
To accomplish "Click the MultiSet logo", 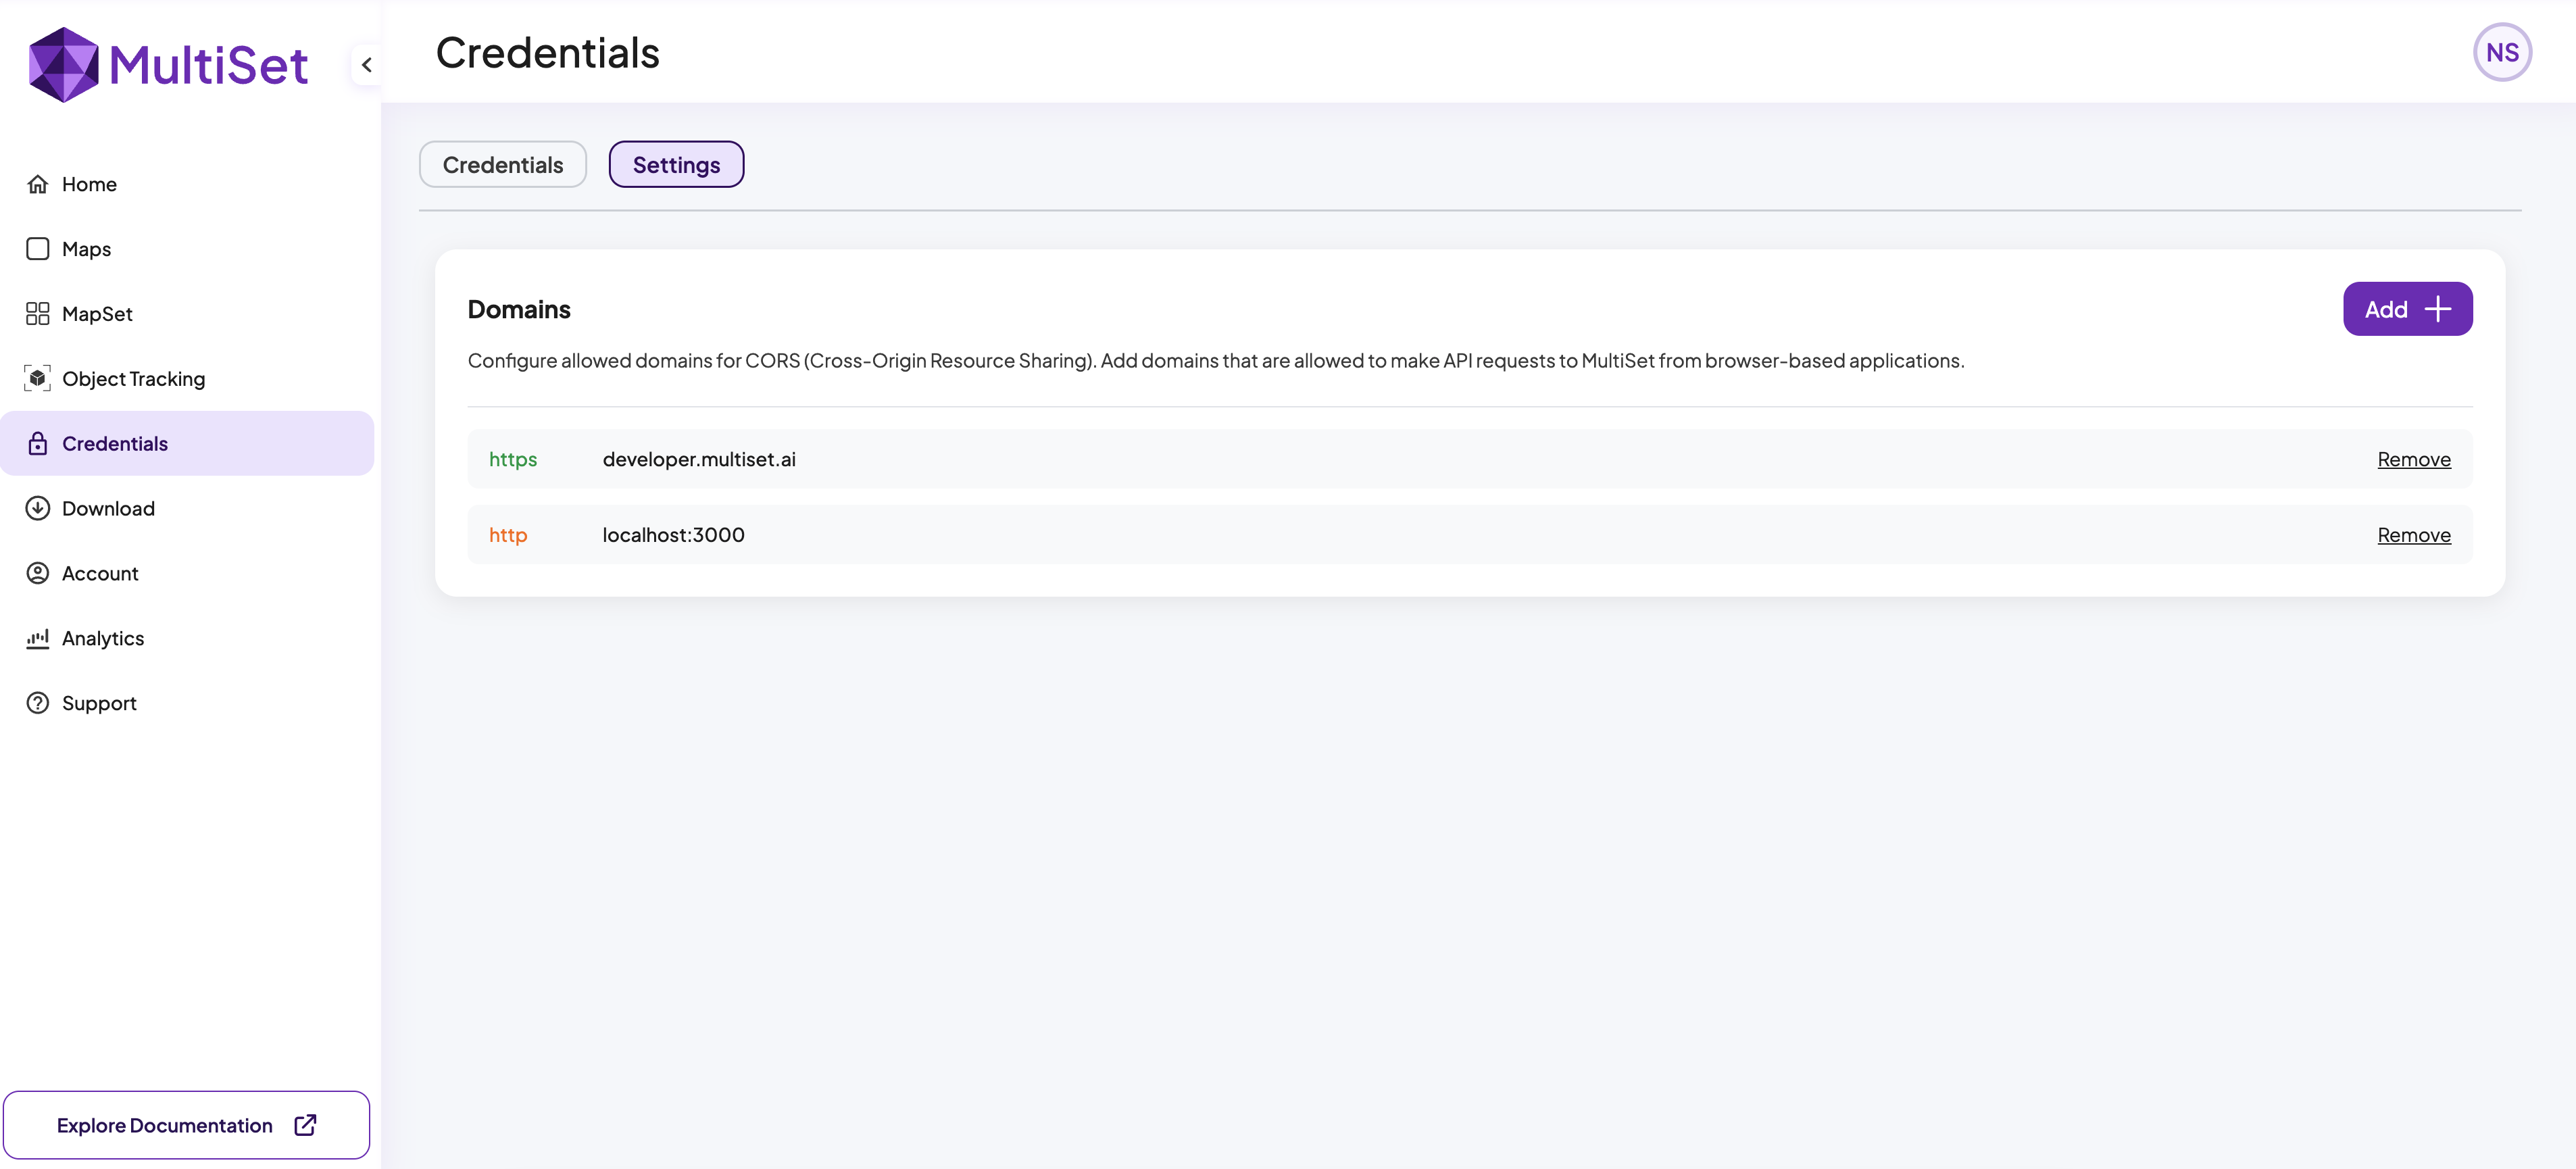I will tap(168, 65).
